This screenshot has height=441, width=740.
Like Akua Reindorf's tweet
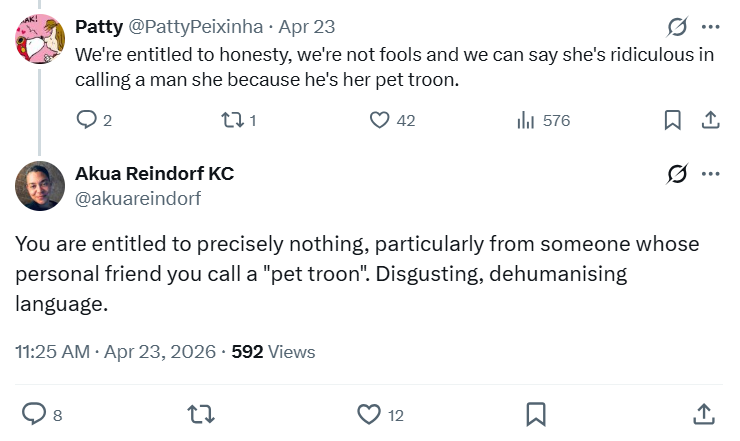[x=369, y=413]
